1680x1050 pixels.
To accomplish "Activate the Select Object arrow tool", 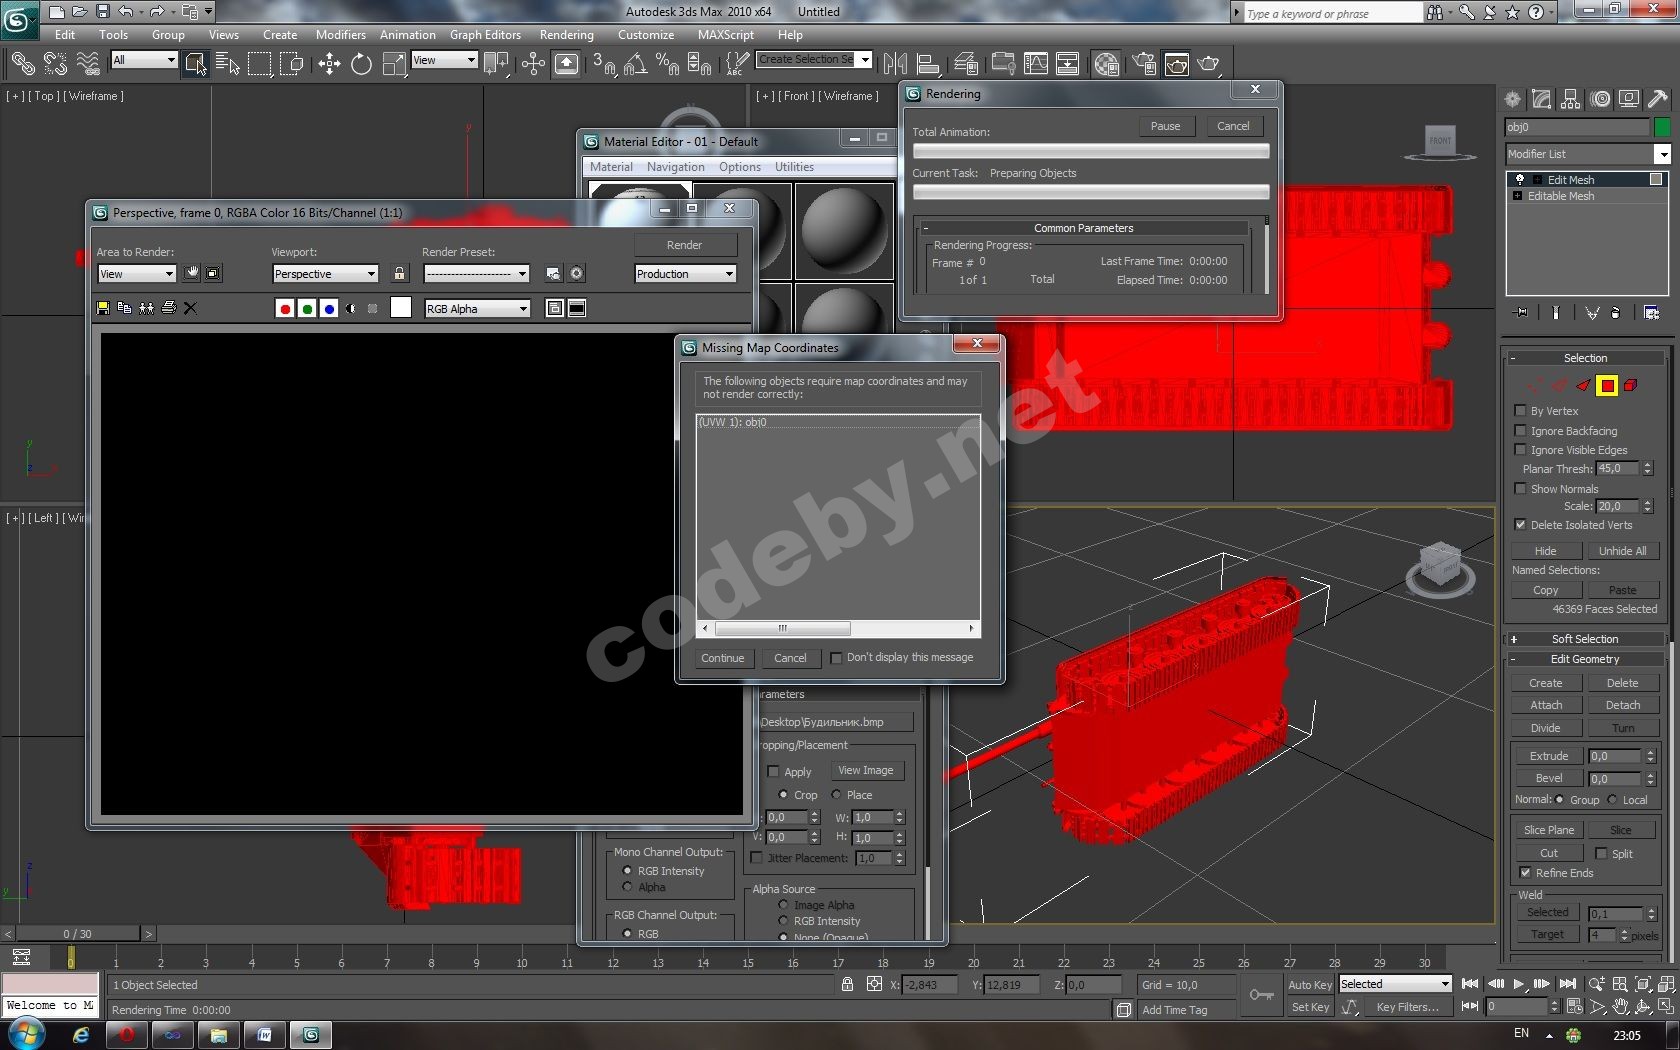I will pos(194,64).
